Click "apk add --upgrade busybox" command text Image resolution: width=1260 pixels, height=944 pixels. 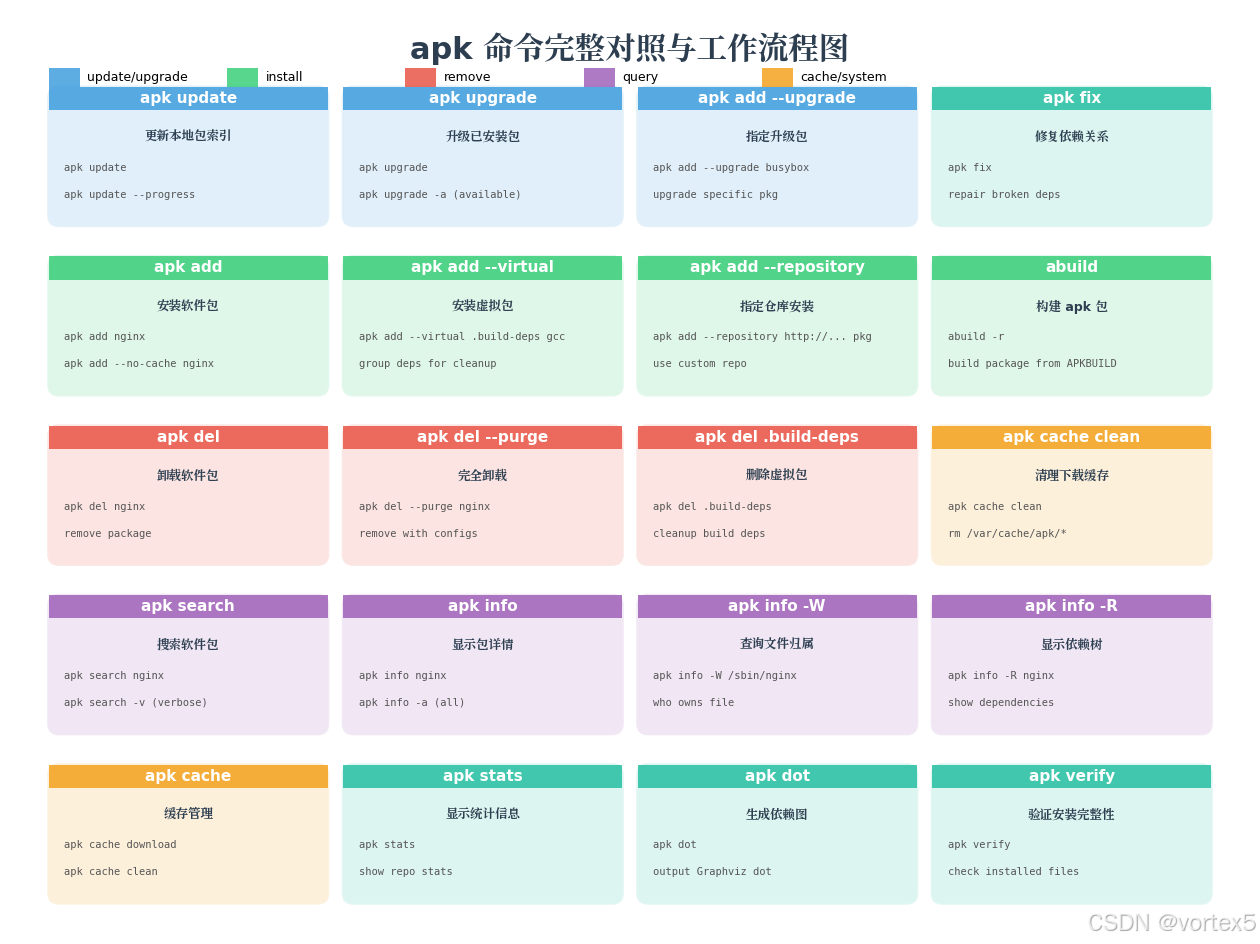[731, 168]
